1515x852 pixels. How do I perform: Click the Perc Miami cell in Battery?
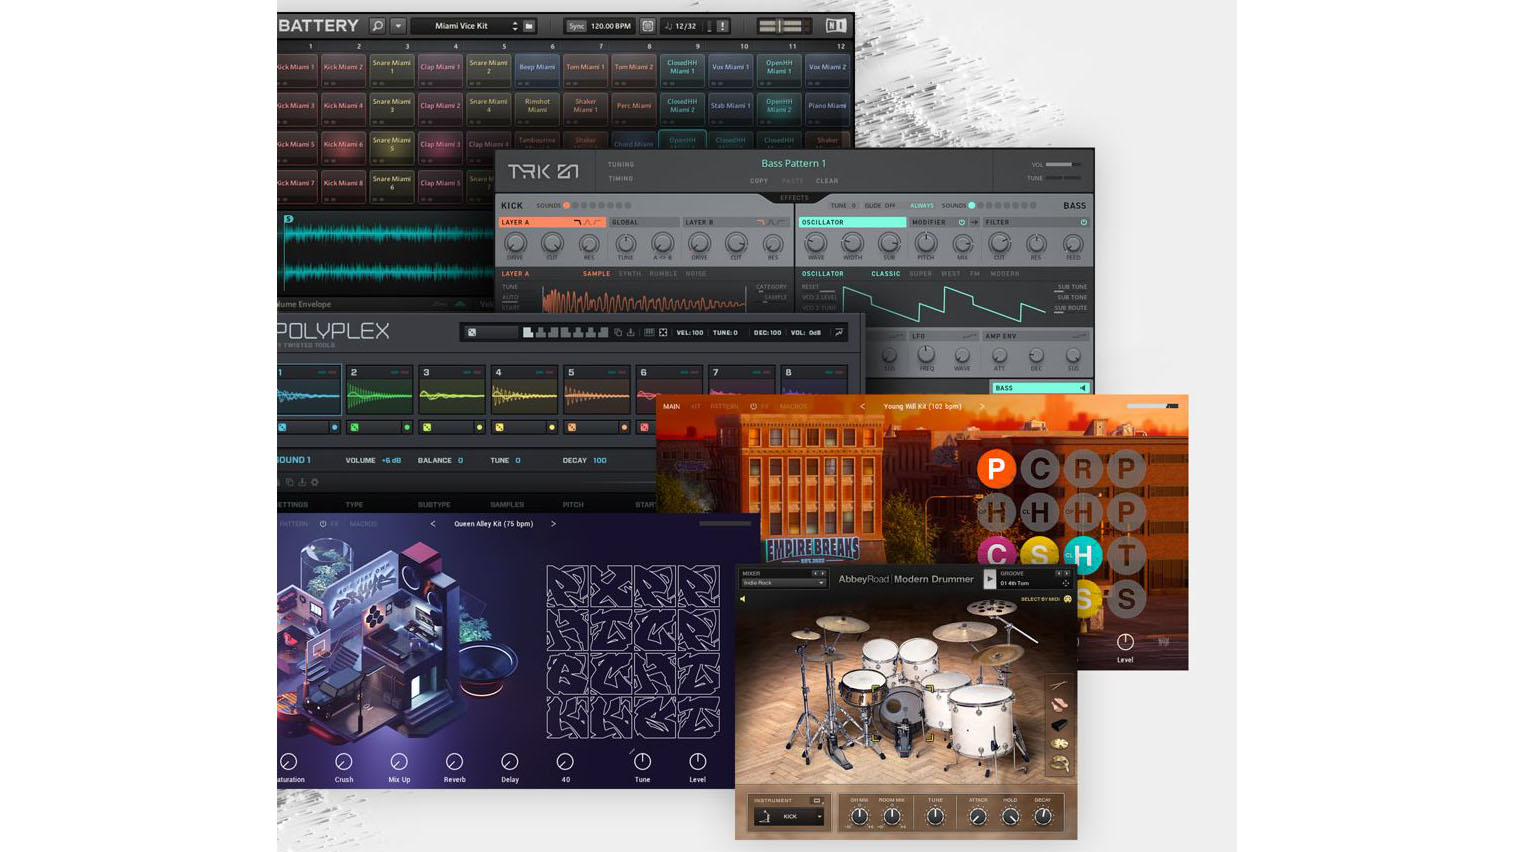[634, 108]
